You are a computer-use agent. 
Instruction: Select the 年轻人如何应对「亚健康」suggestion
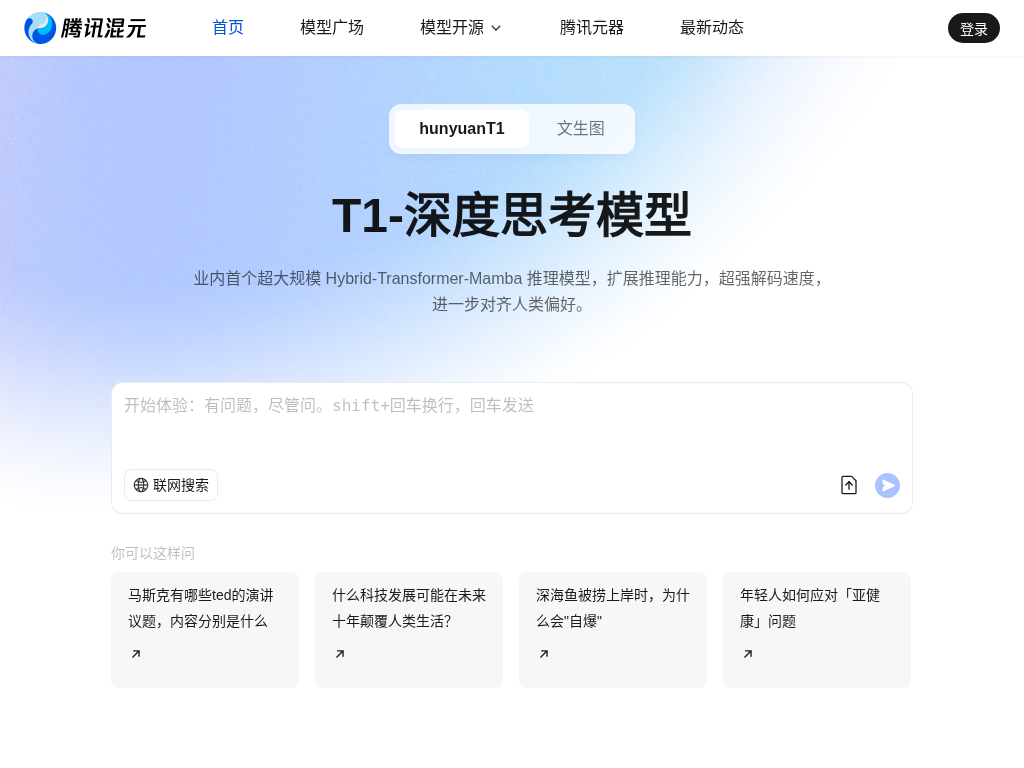click(x=817, y=630)
